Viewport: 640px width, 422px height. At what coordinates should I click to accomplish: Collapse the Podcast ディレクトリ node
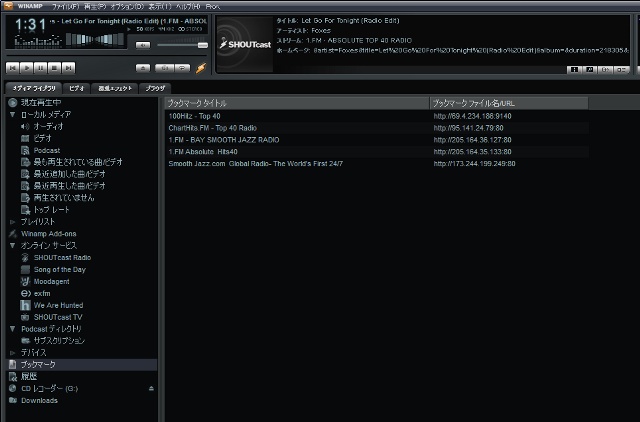tap(12, 329)
